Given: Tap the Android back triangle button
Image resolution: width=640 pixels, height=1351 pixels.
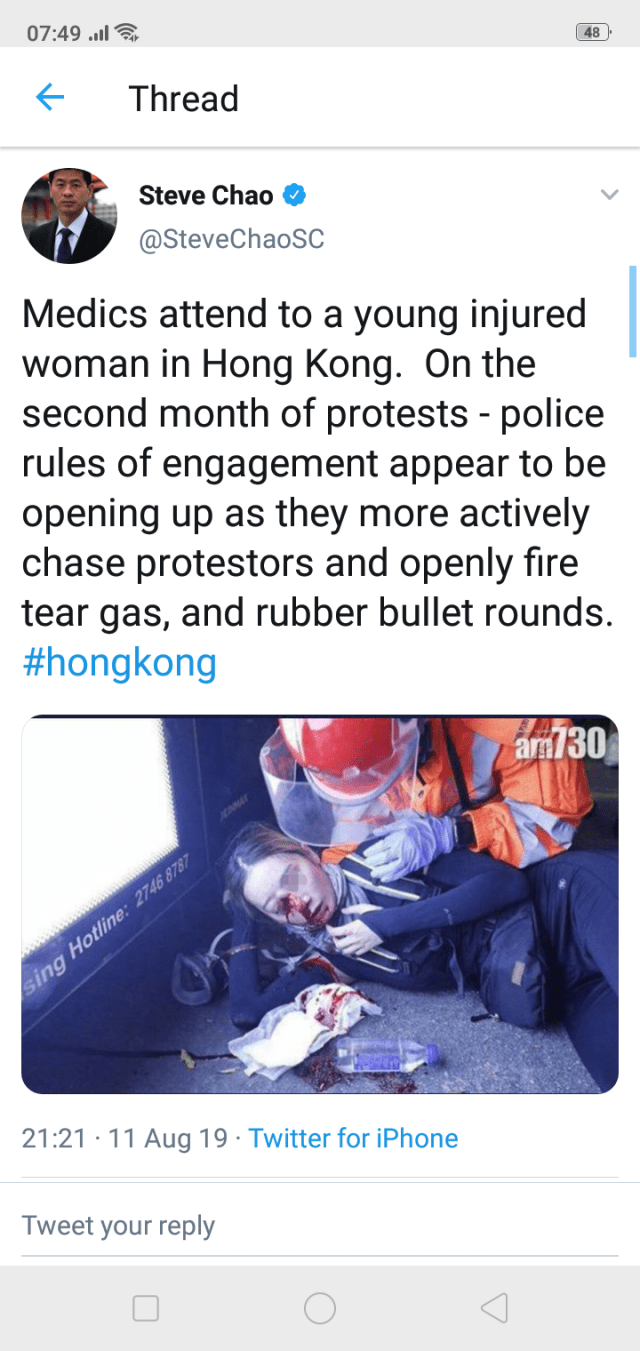Looking at the screenshot, I should (494, 1308).
